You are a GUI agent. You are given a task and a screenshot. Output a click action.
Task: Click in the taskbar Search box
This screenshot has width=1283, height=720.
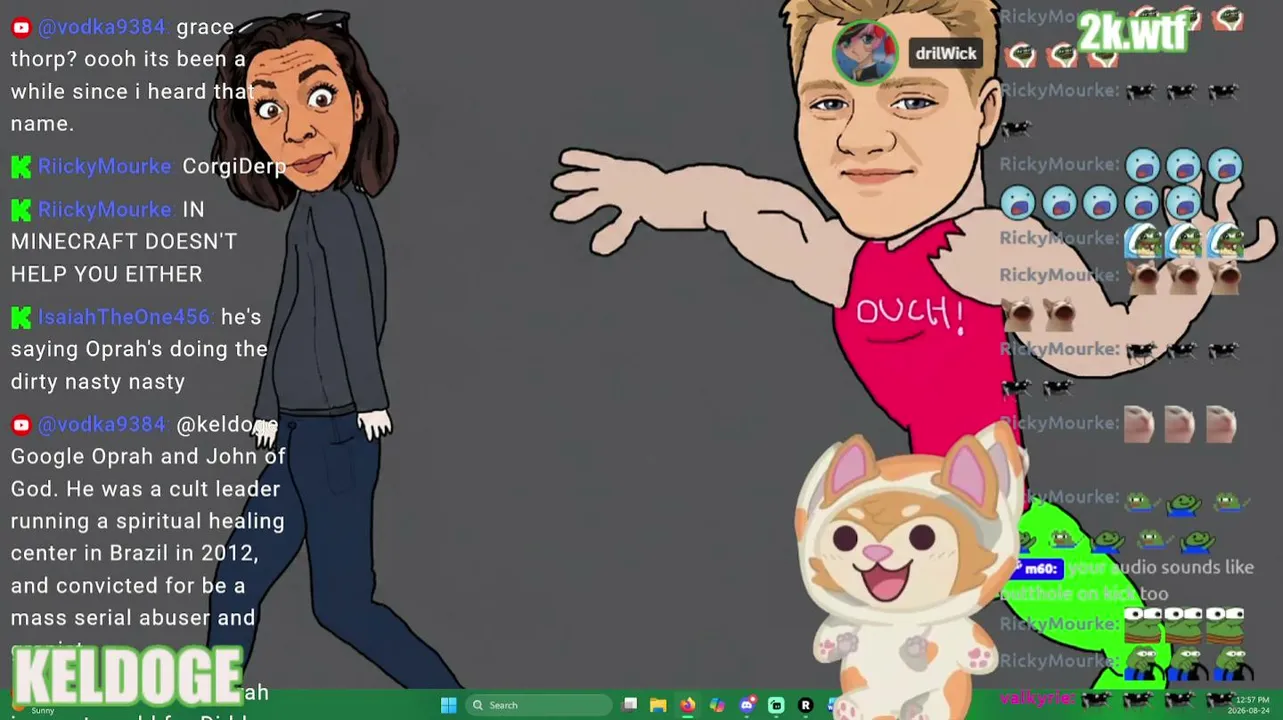click(541, 705)
